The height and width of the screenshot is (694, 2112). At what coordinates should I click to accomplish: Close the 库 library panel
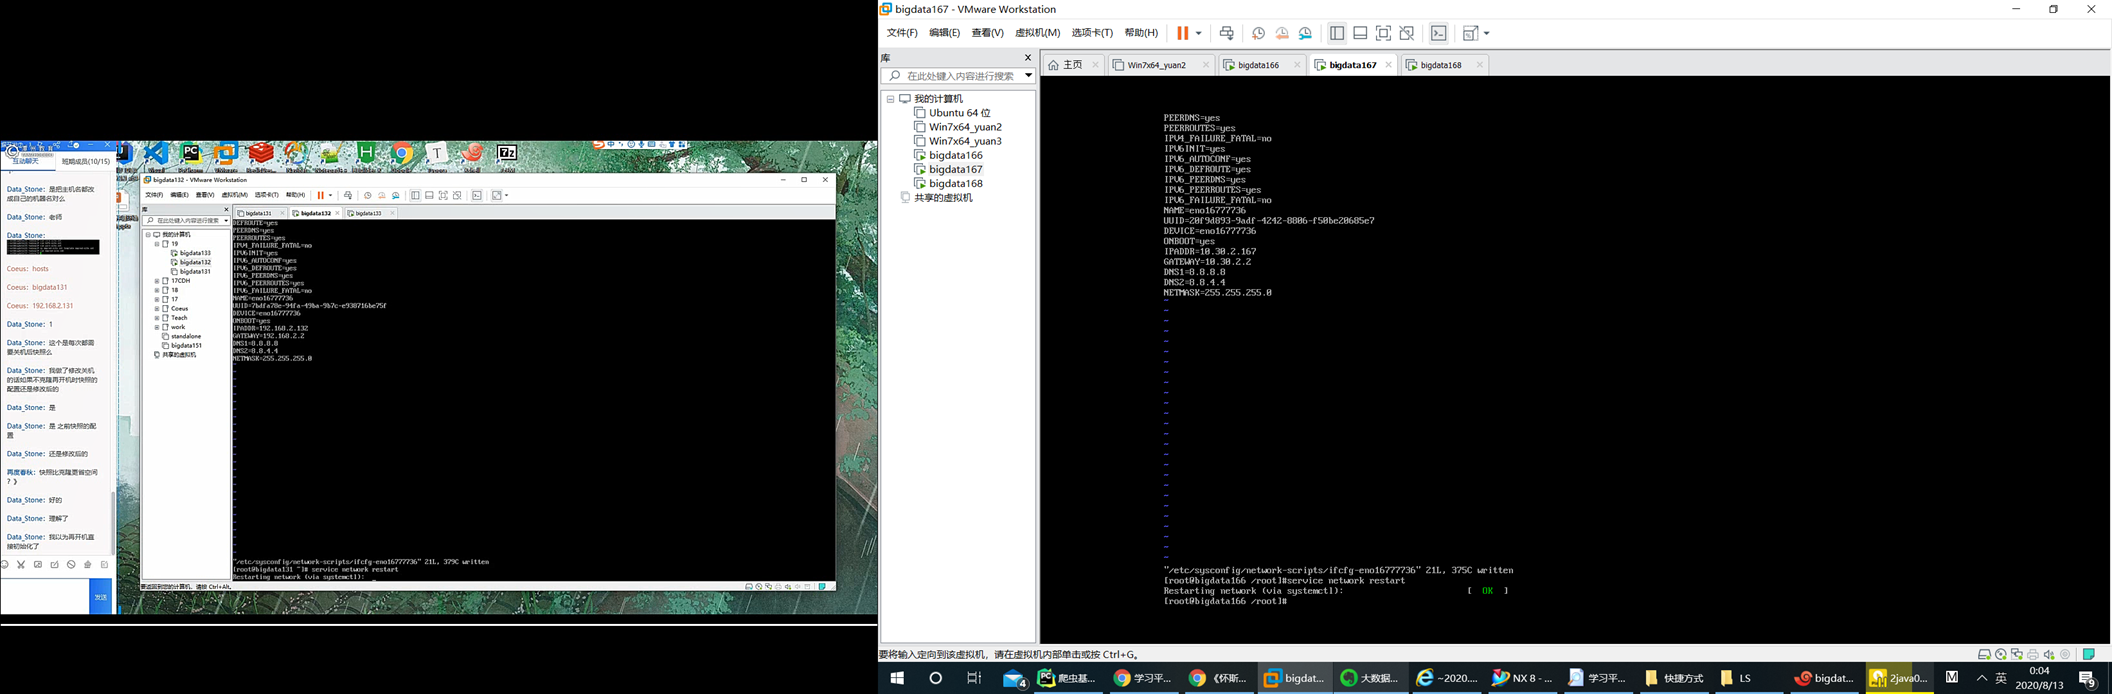[1027, 58]
